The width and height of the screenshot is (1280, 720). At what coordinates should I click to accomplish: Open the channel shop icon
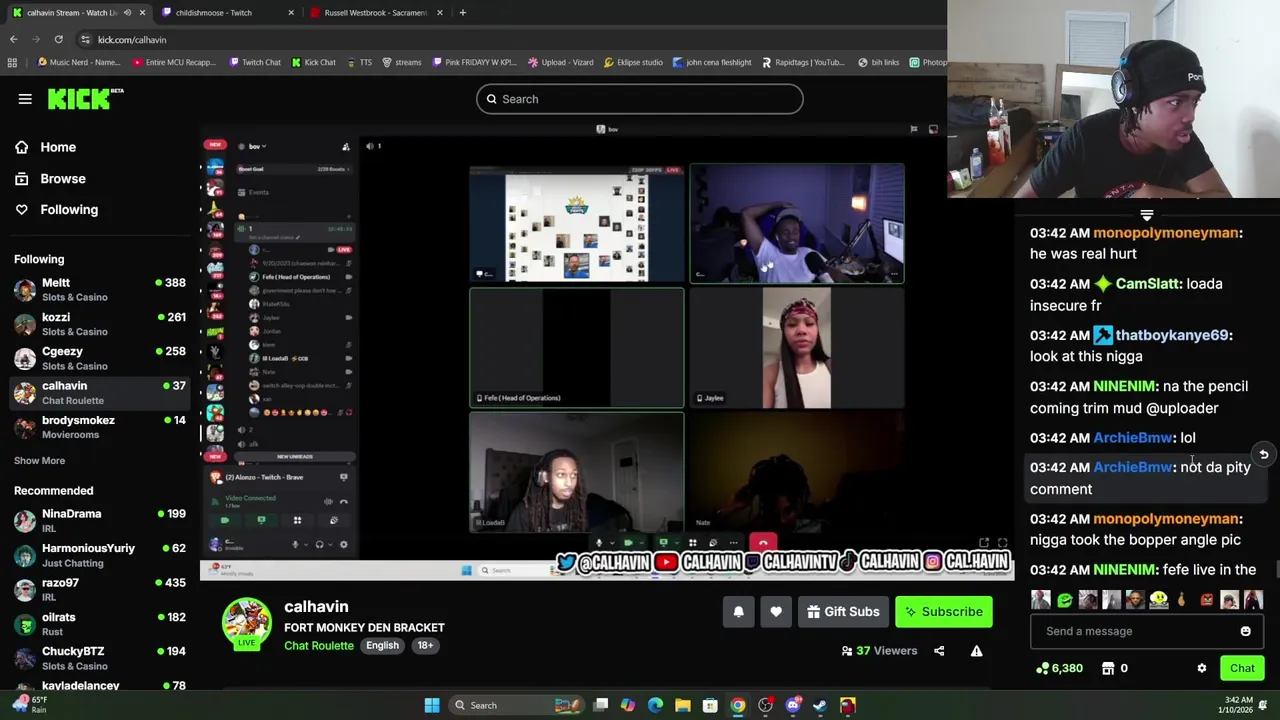click(1108, 668)
